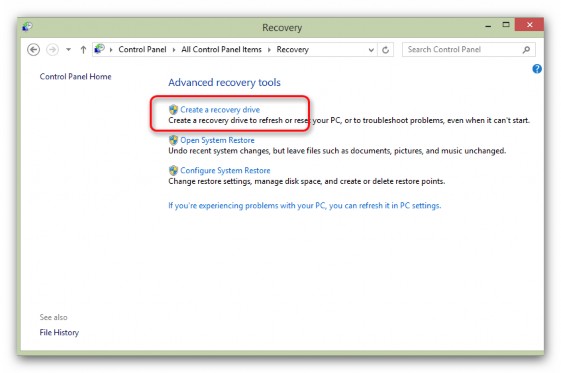Expand chevron after Control Panel breadcrumb
This screenshot has height=373, width=561.
point(174,50)
